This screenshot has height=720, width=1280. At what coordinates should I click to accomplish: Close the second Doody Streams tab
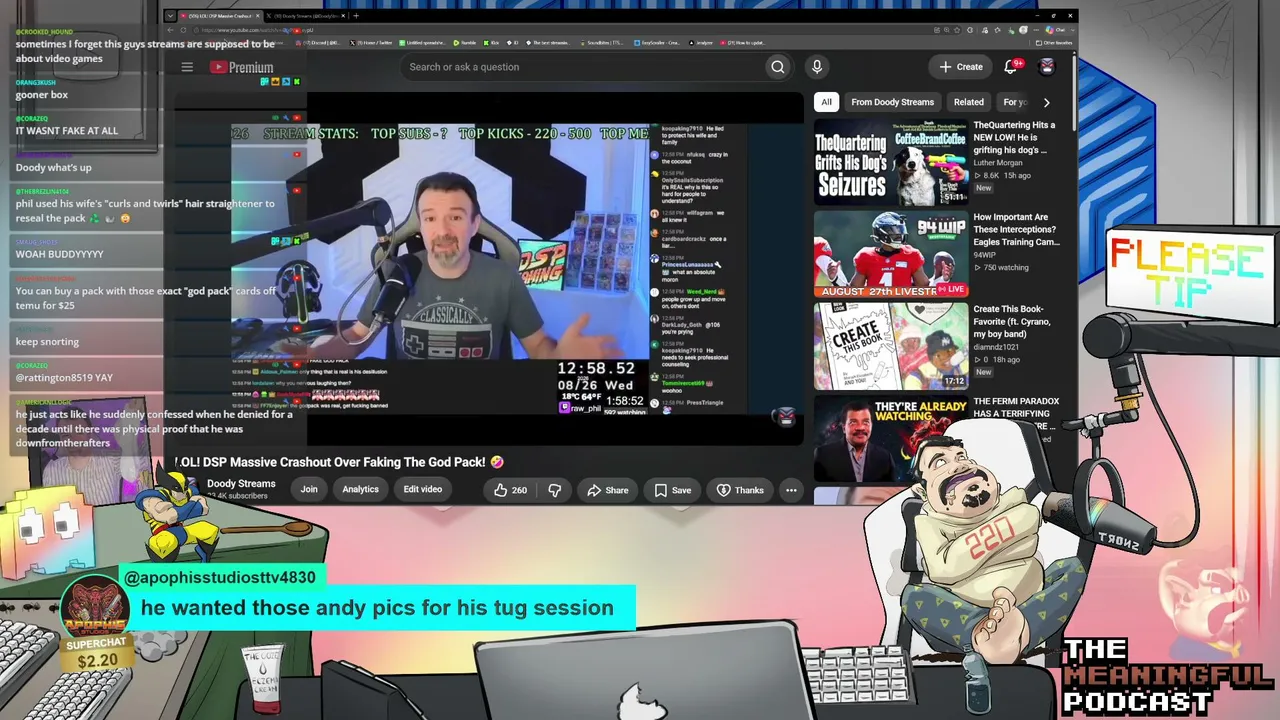click(x=343, y=16)
